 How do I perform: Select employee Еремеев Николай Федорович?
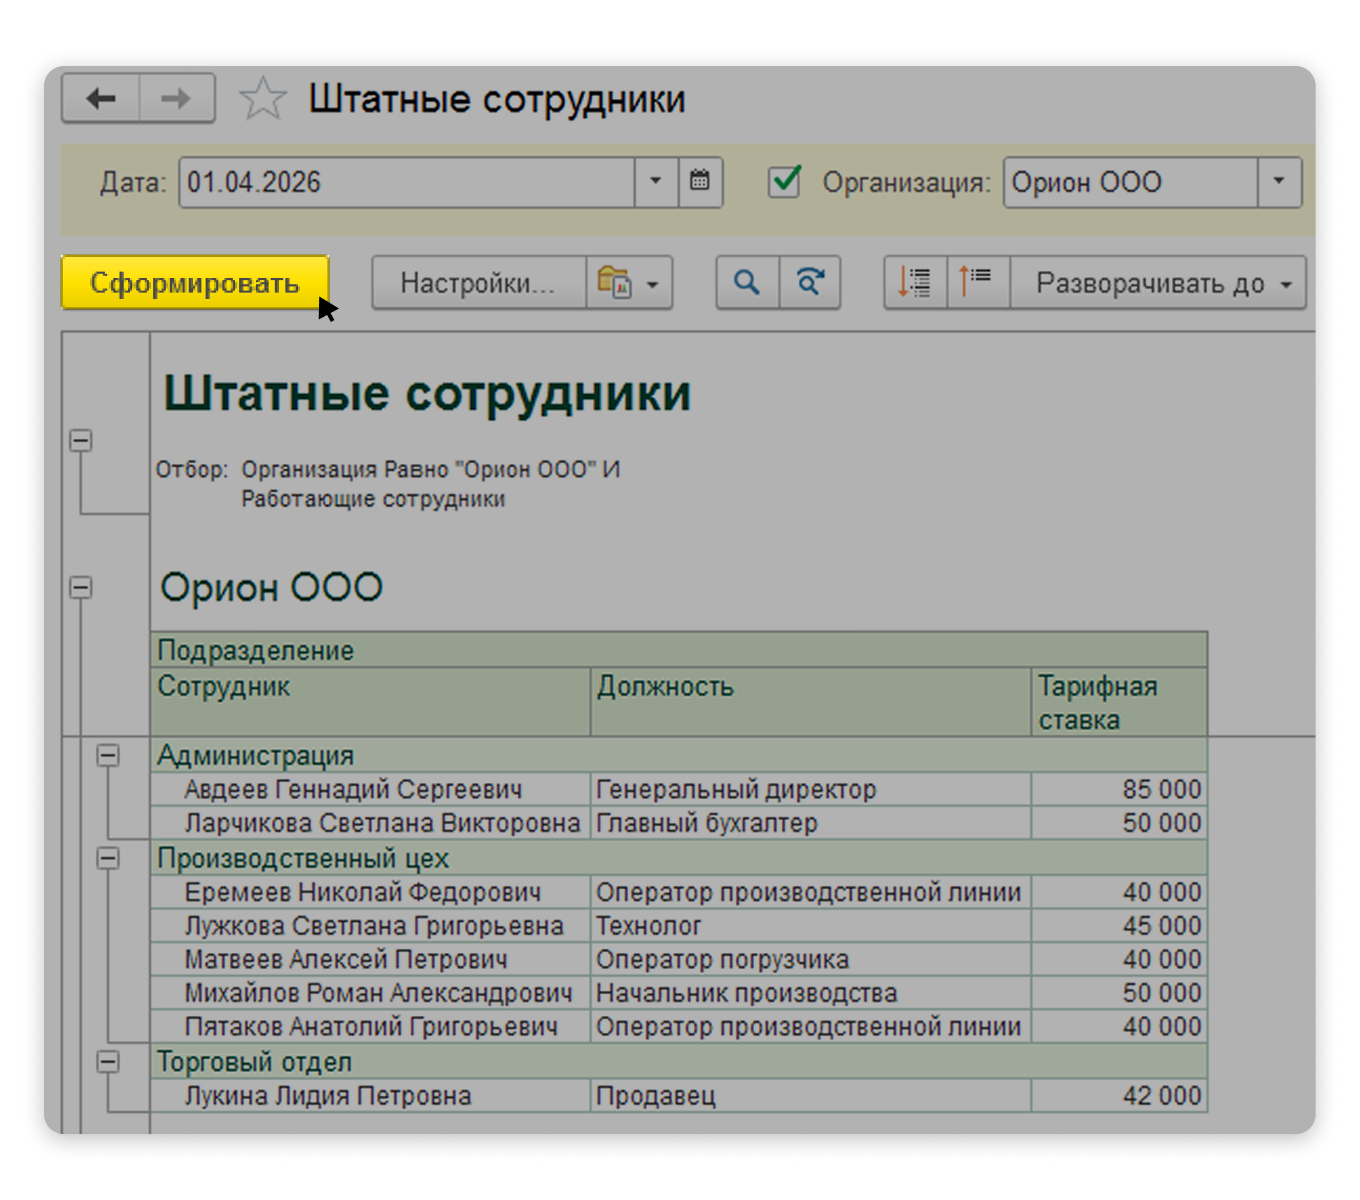[x=371, y=892]
